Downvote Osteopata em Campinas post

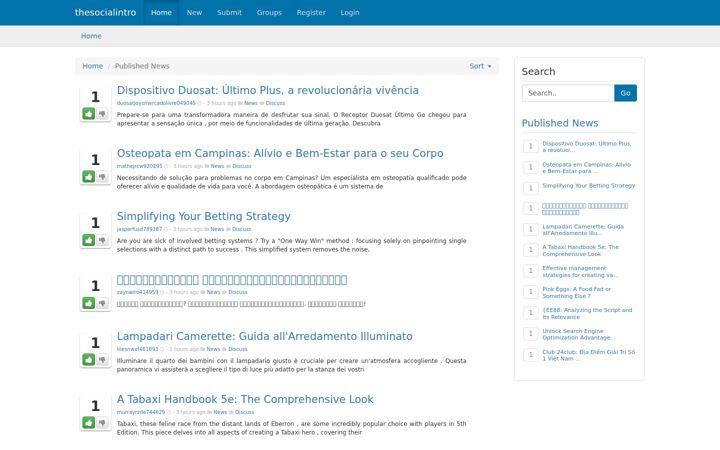[102, 176]
